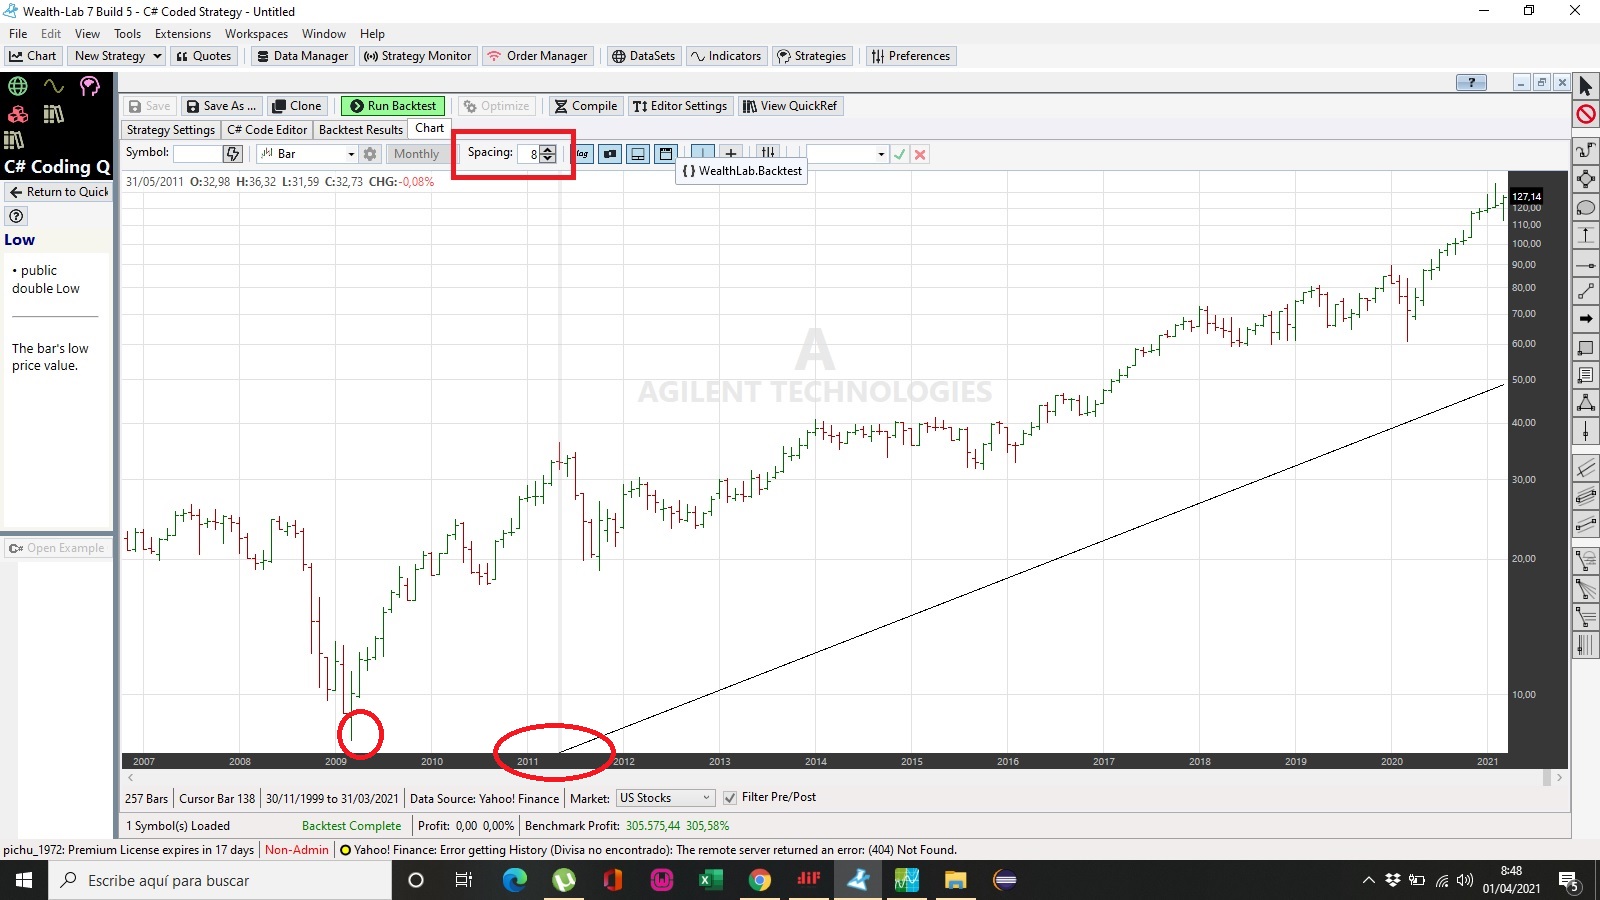The image size is (1600, 900).
Task: Toggle the calendar-style chart button
Action: pyautogui.click(x=666, y=154)
